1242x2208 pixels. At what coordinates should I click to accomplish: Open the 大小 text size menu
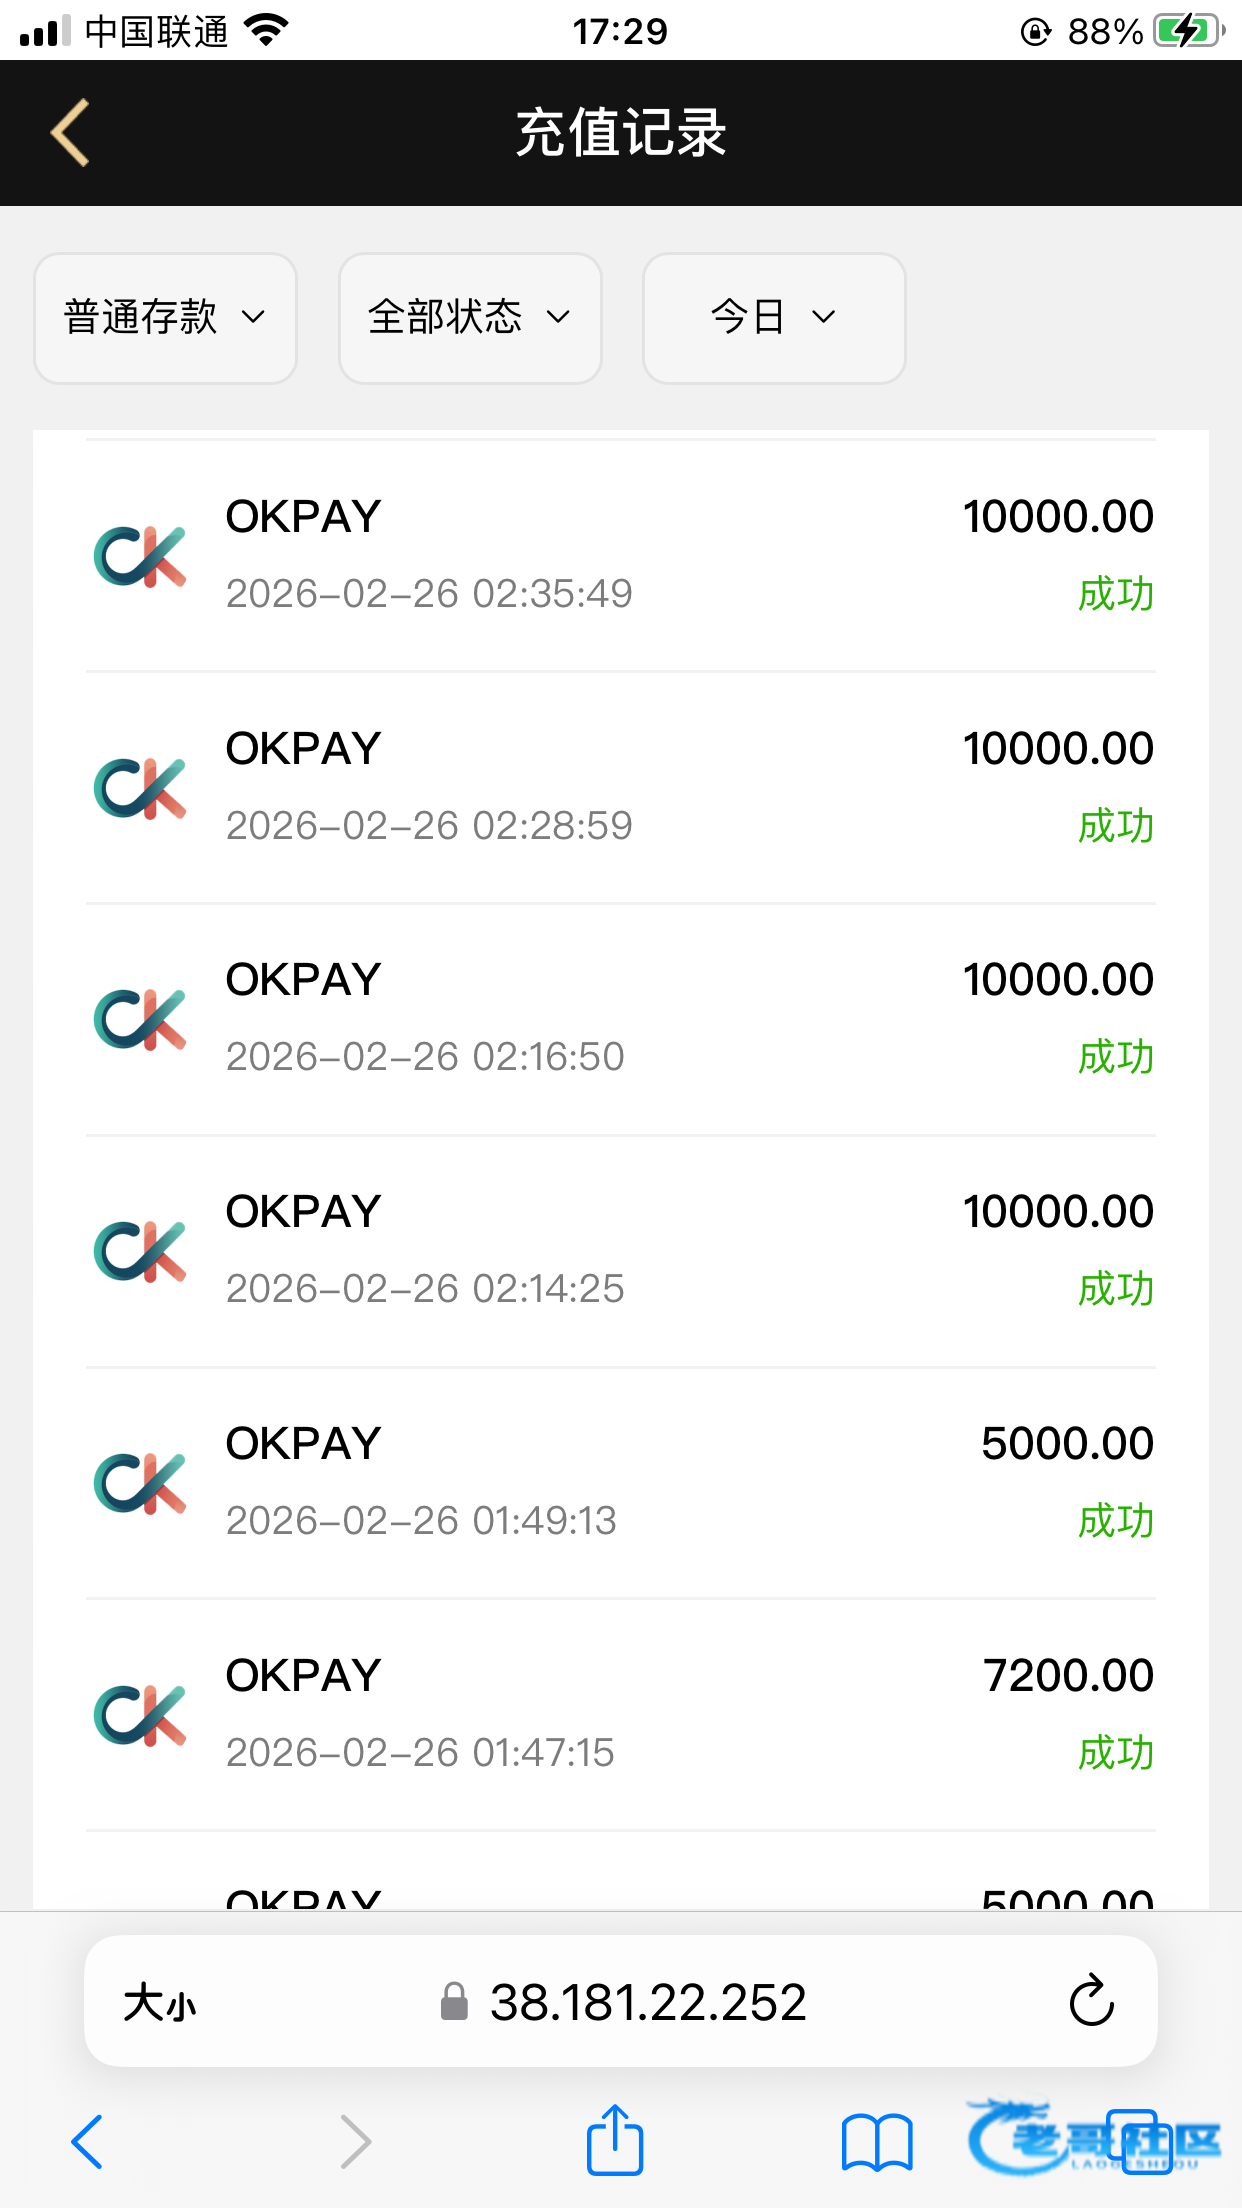click(160, 2003)
